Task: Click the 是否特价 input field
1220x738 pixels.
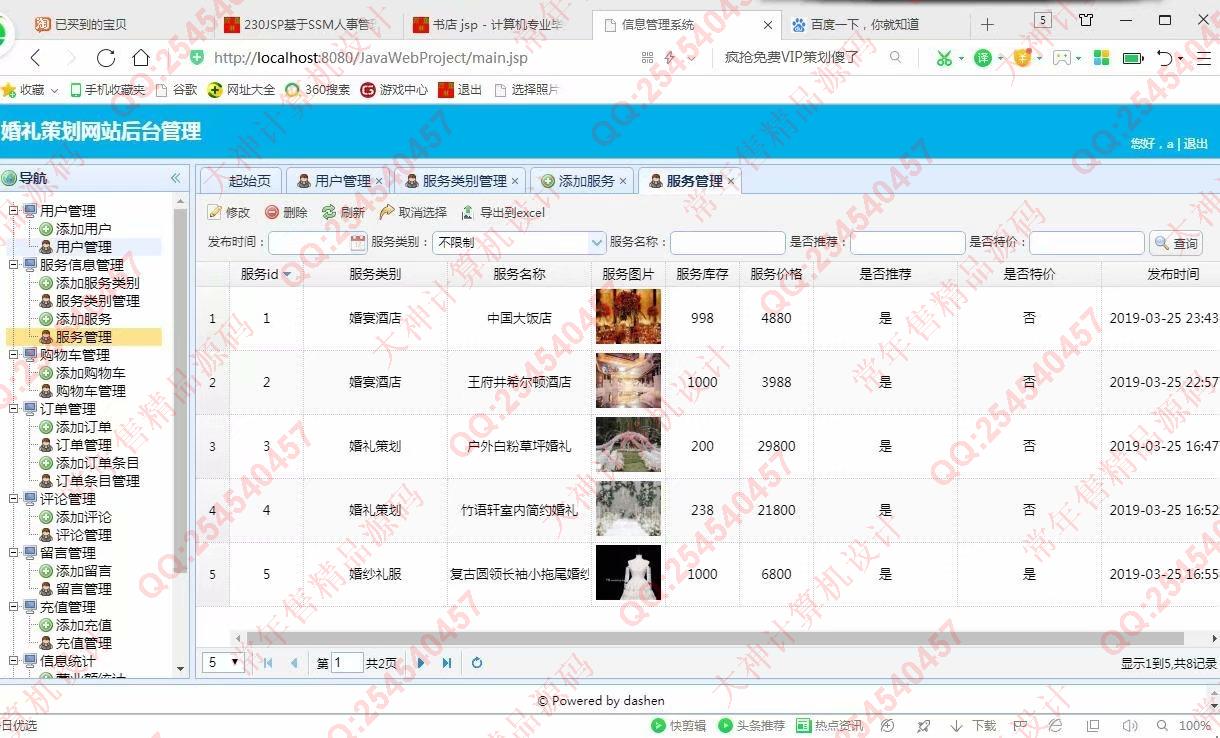Action: pos(1087,243)
